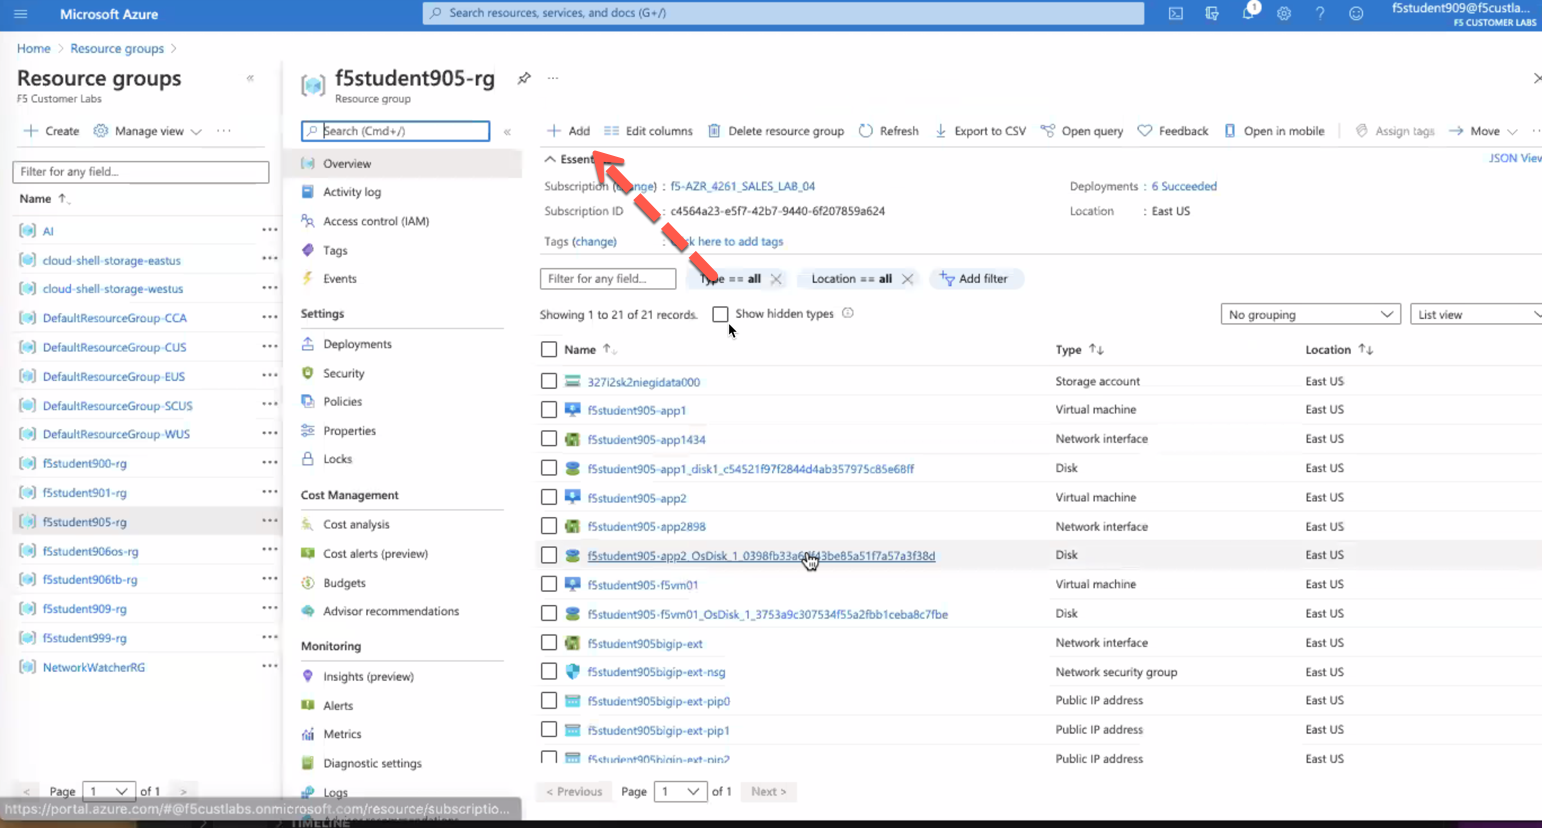Open the ellipsis menu for f5student900-rg
1542x828 pixels.
click(x=270, y=463)
